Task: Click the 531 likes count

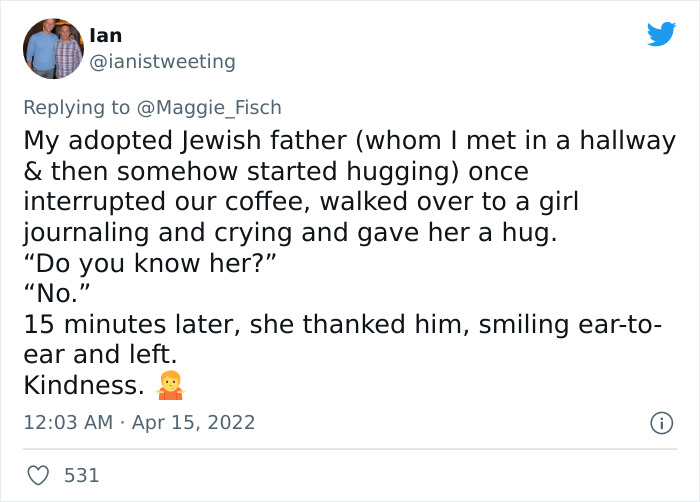Action: point(82,476)
